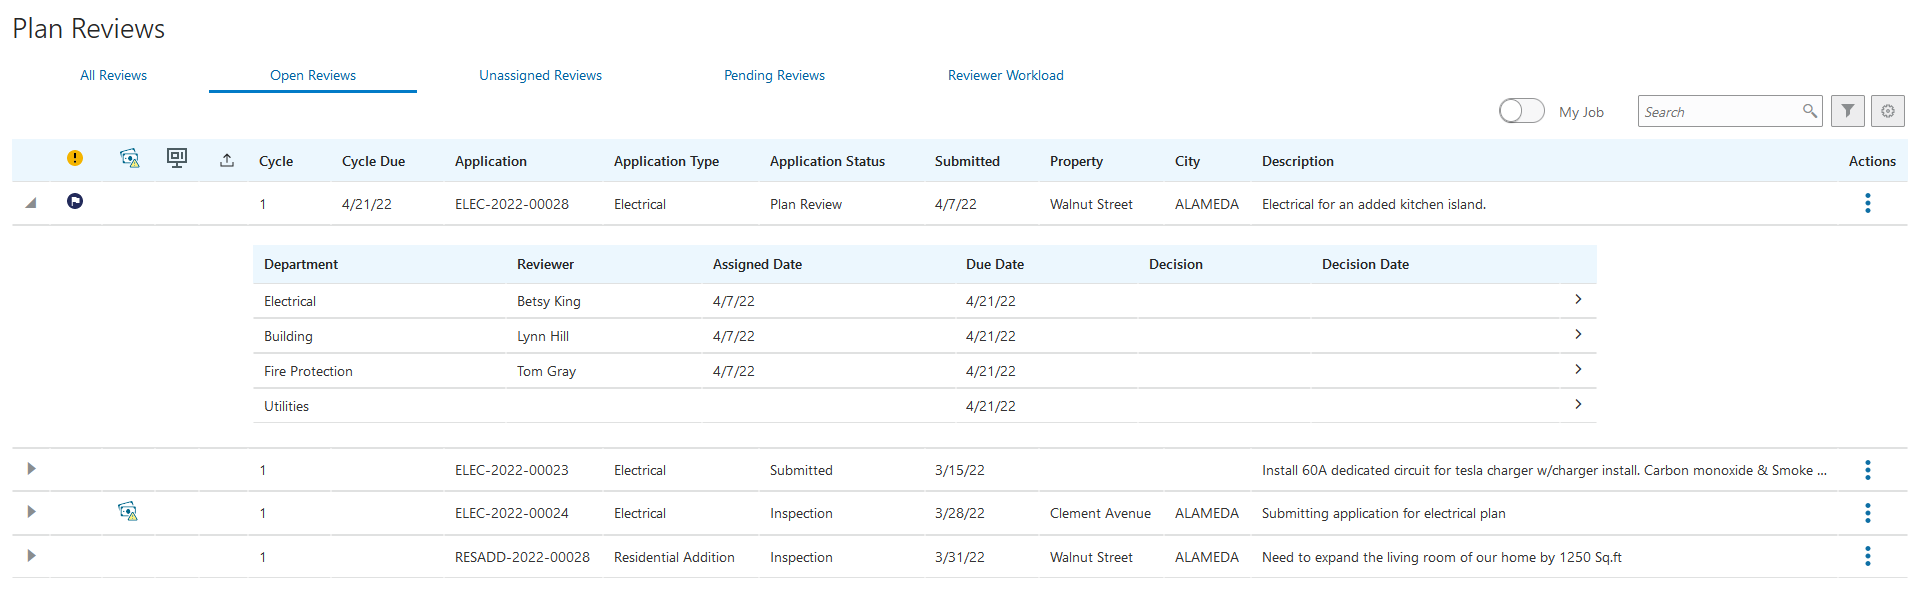Open actions menu for RESADD-2022-00028
This screenshot has width=1920, height=589.
(1867, 557)
